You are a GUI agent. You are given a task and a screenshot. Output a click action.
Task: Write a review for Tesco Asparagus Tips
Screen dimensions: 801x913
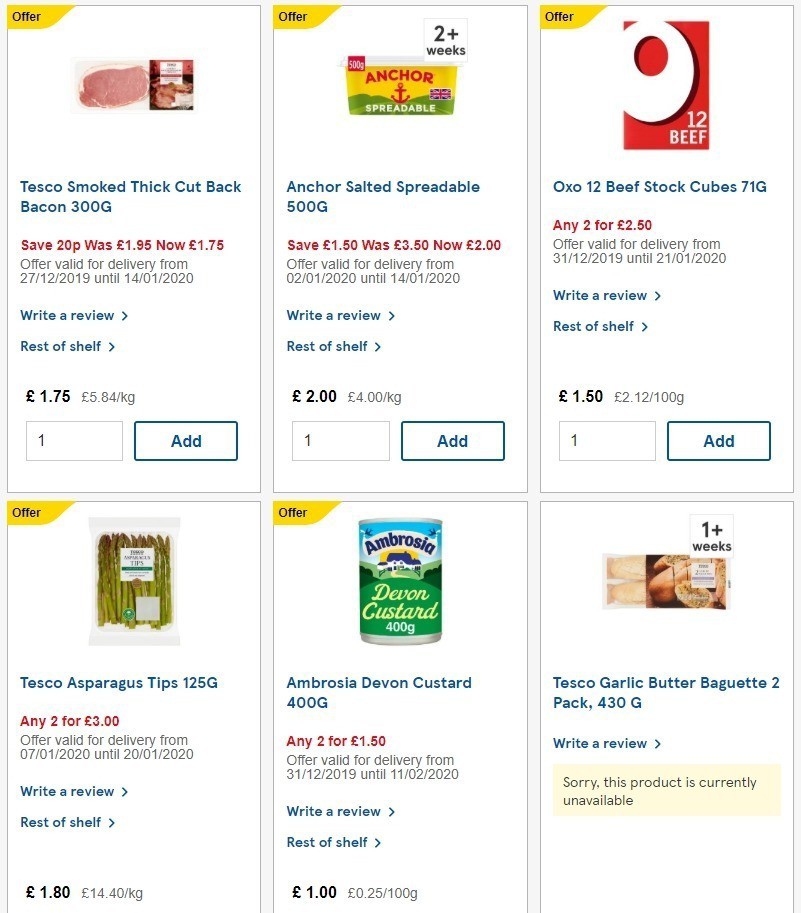pyautogui.click(x=69, y=791)
